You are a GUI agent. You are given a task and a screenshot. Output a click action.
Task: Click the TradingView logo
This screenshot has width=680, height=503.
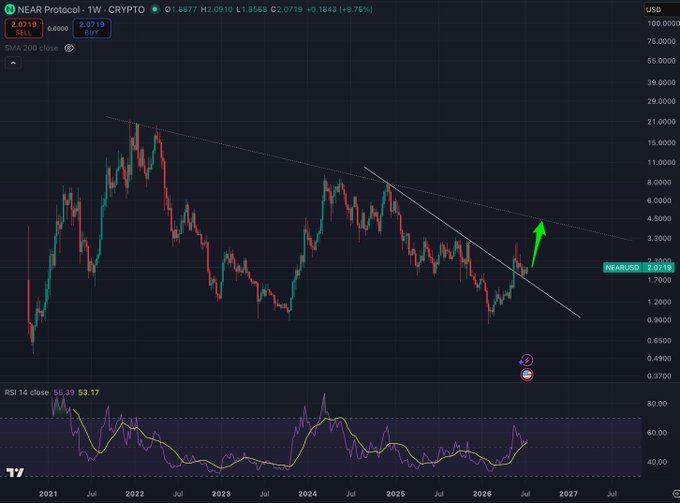(x=15, y=472)
